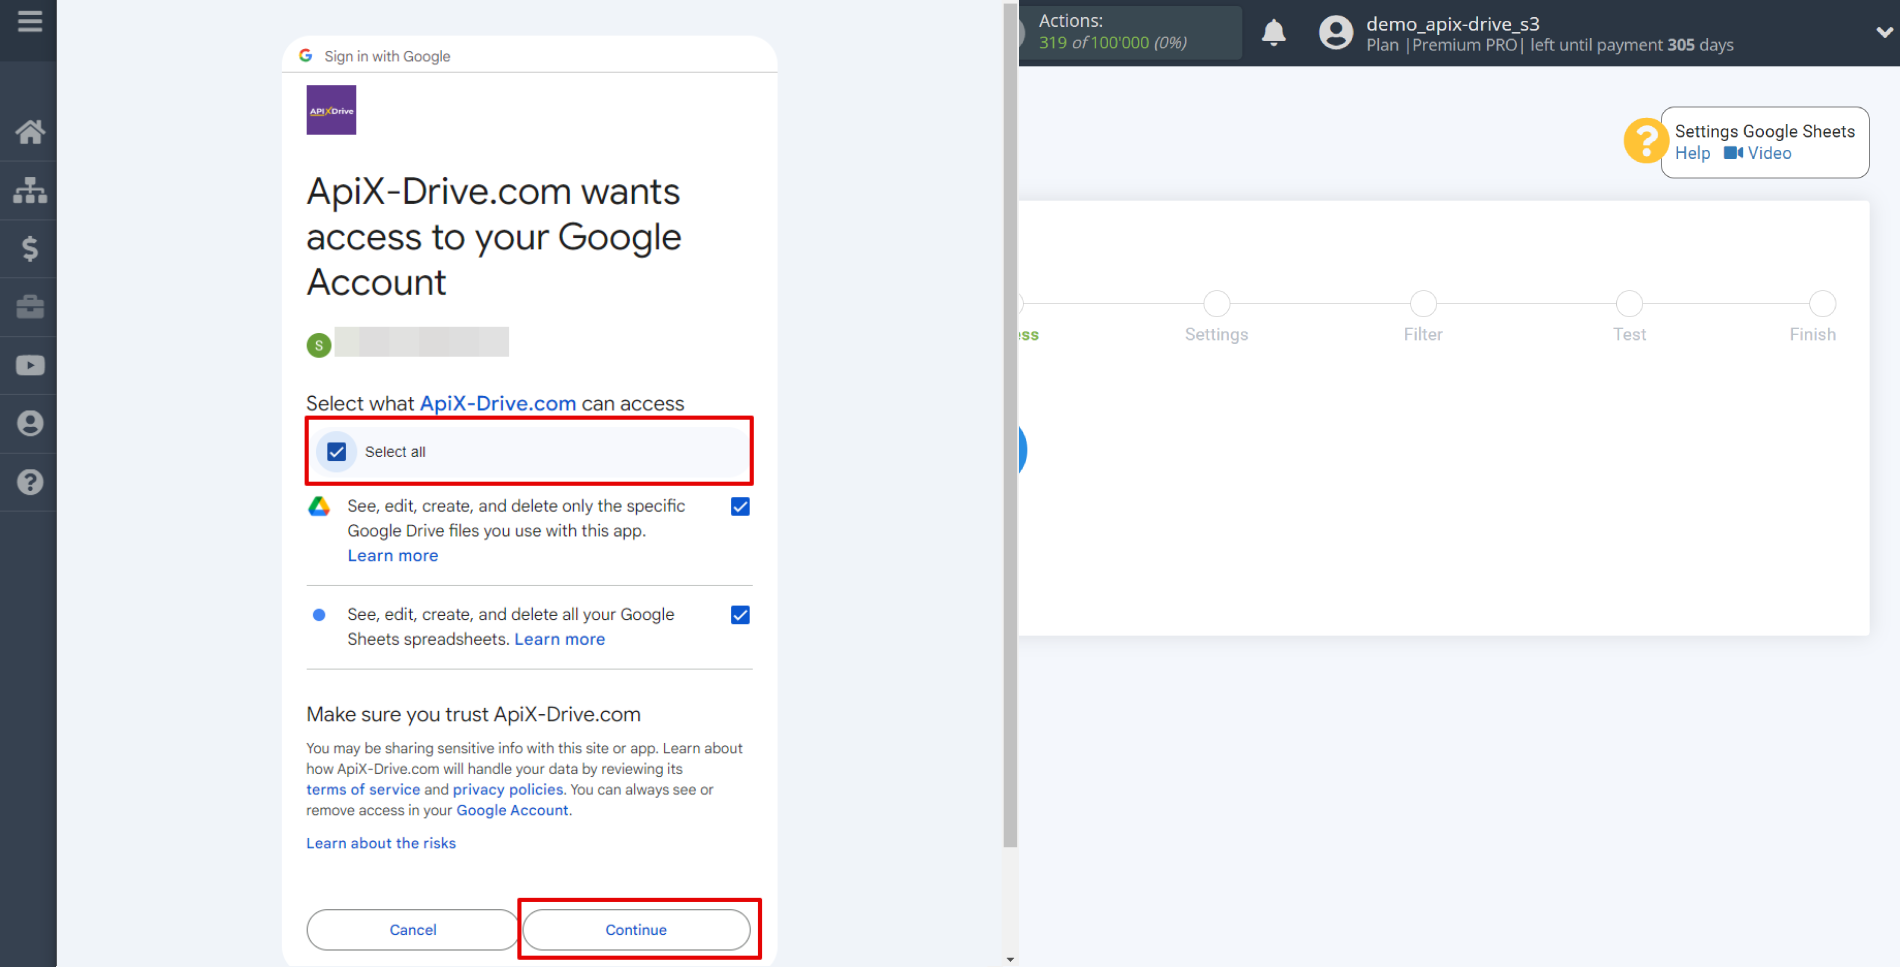The height and width of the screenshot is (967, 1900).
Task: Open the user profile icon in sidebar
Action: click(30, 423)
